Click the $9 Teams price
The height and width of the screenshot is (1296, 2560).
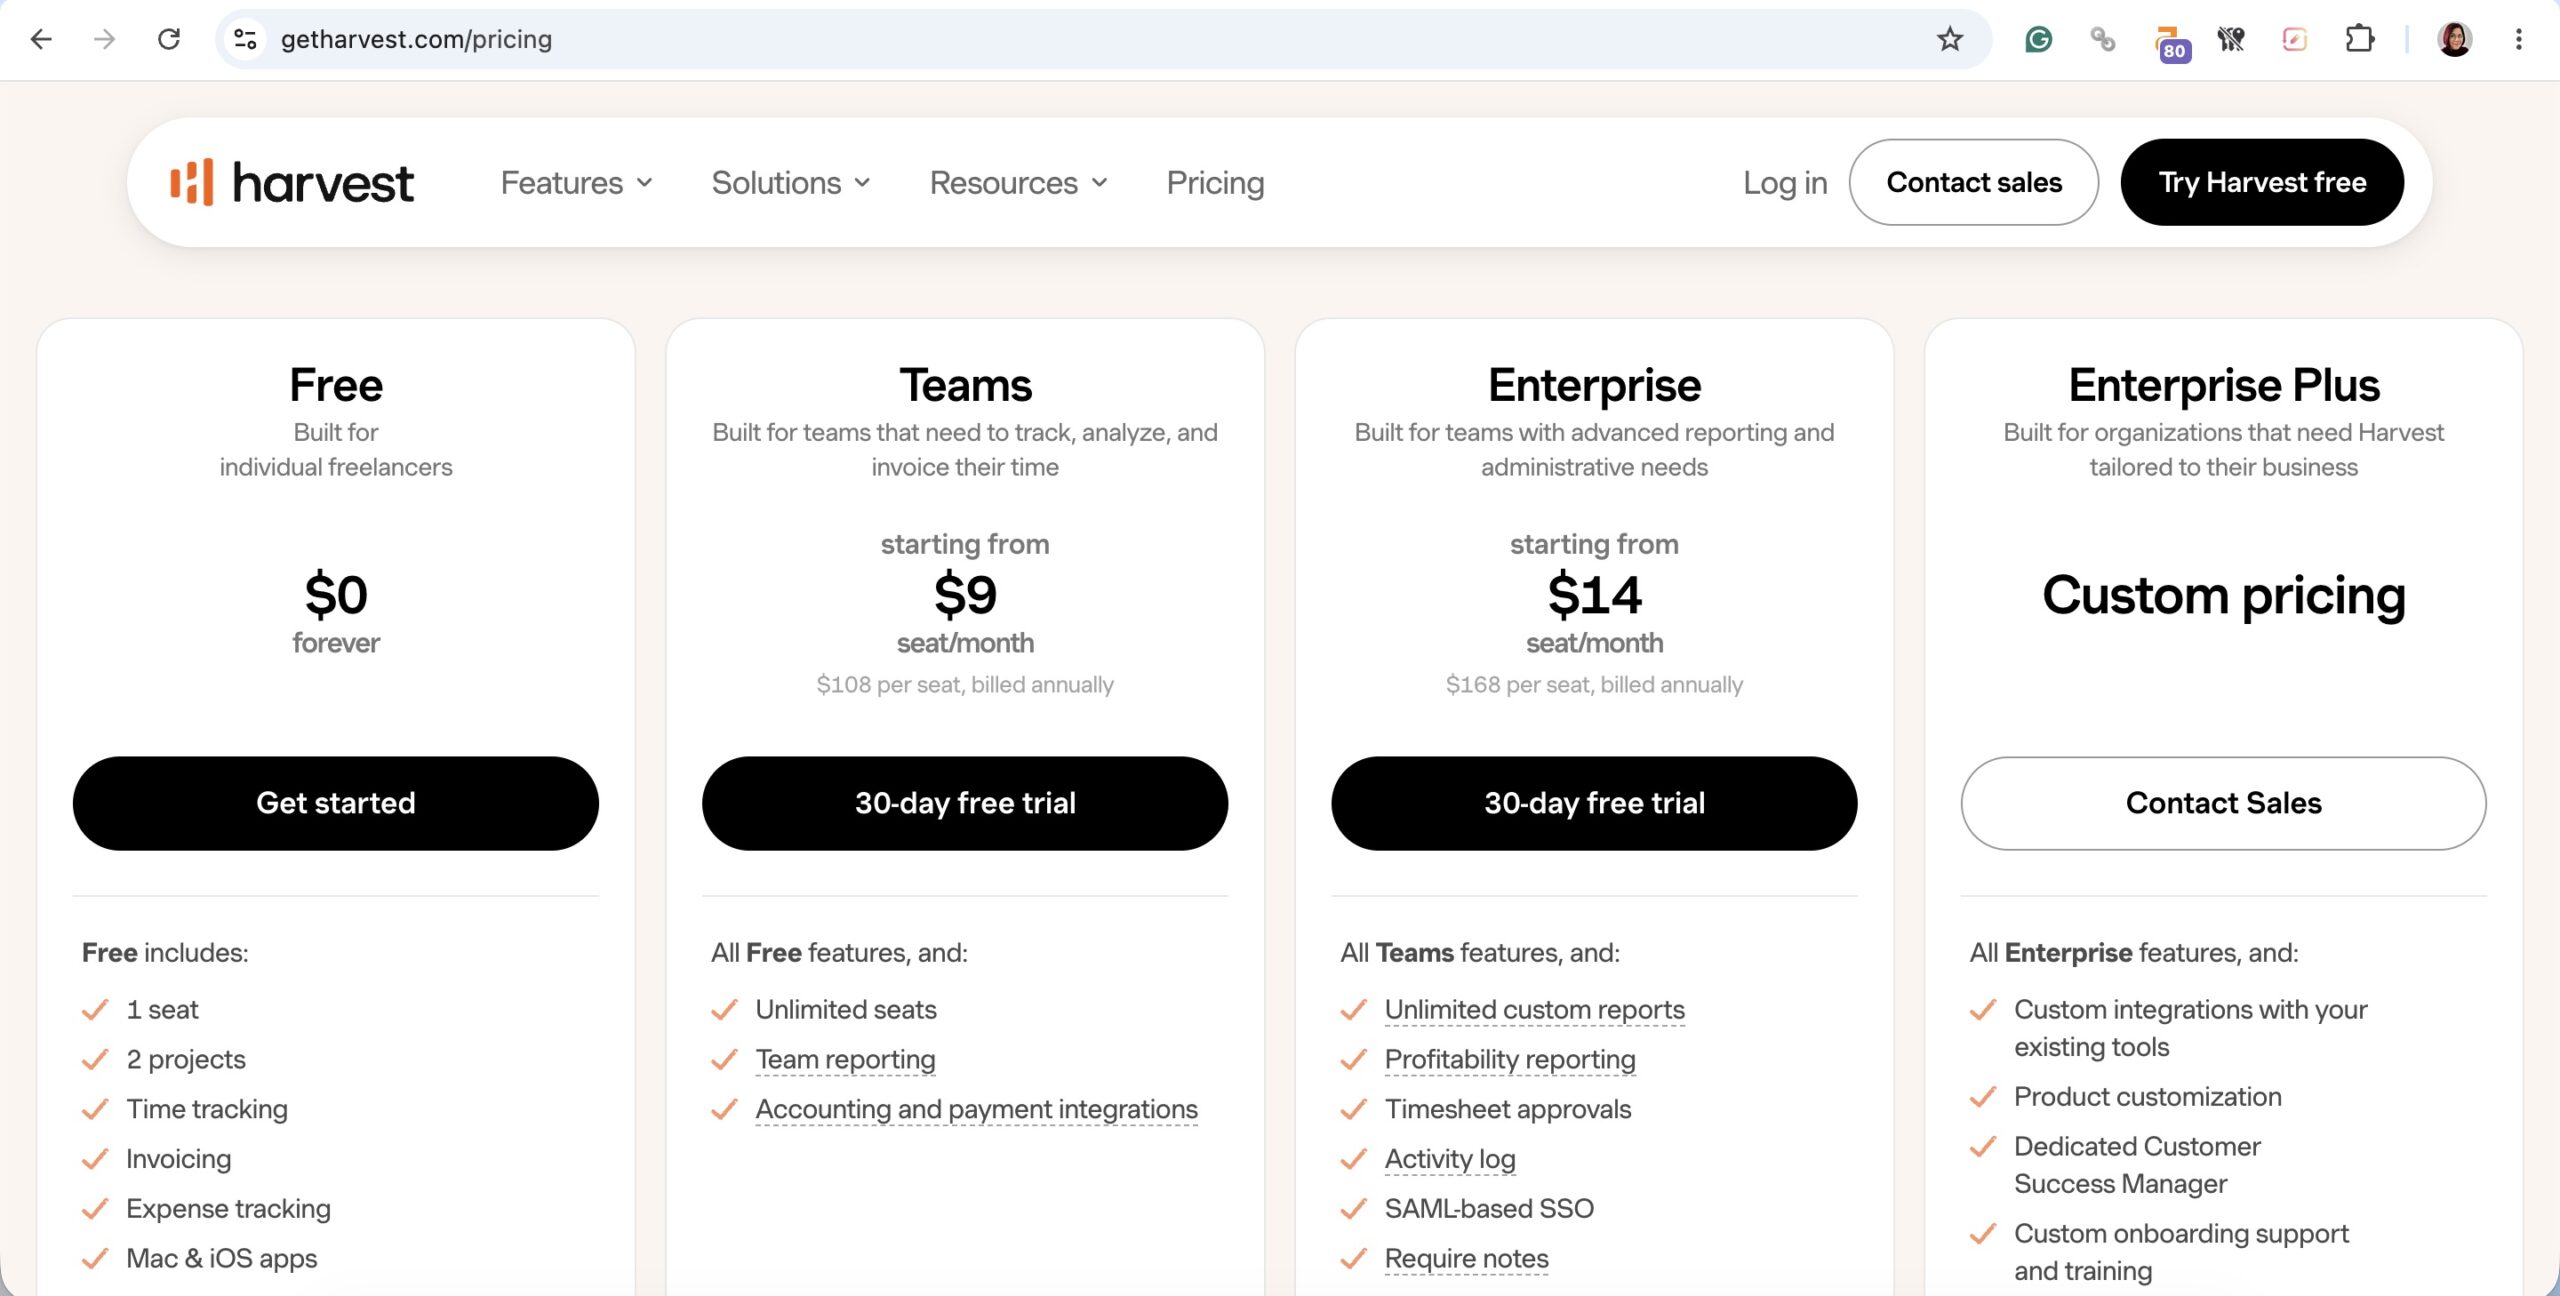coord(965,595)
